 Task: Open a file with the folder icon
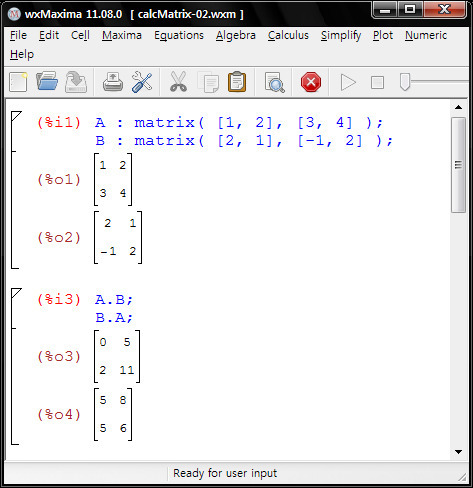(47, 81)
